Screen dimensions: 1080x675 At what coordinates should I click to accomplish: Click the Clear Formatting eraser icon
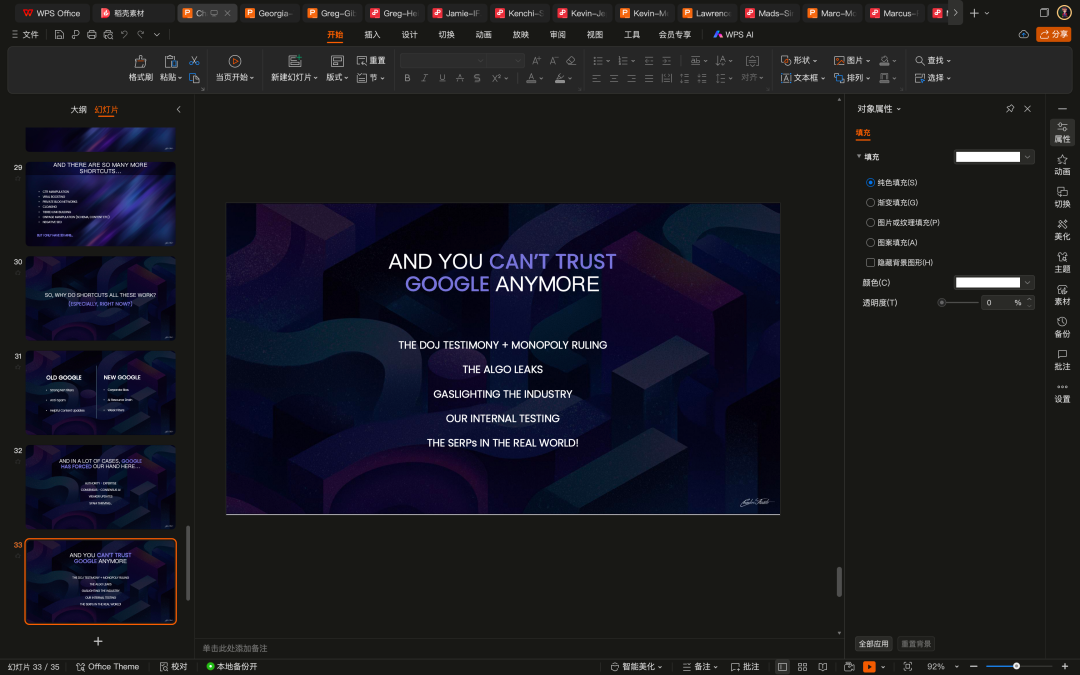(571, 61)
